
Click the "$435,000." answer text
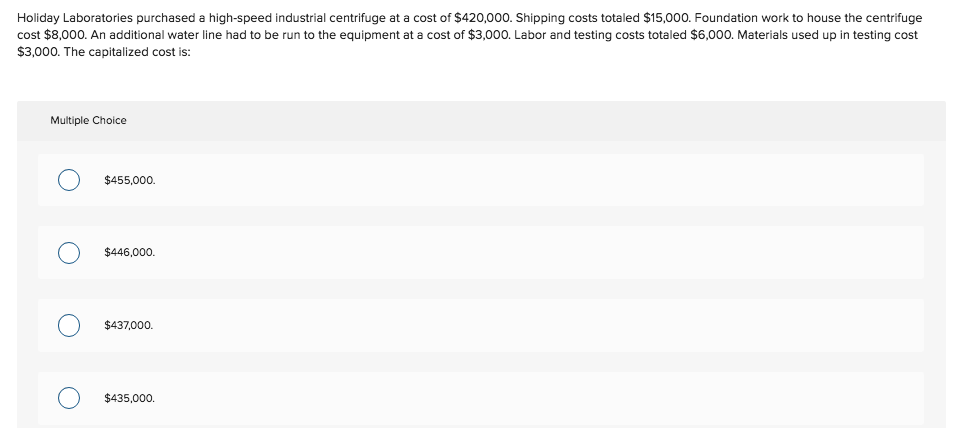point(130,398)
